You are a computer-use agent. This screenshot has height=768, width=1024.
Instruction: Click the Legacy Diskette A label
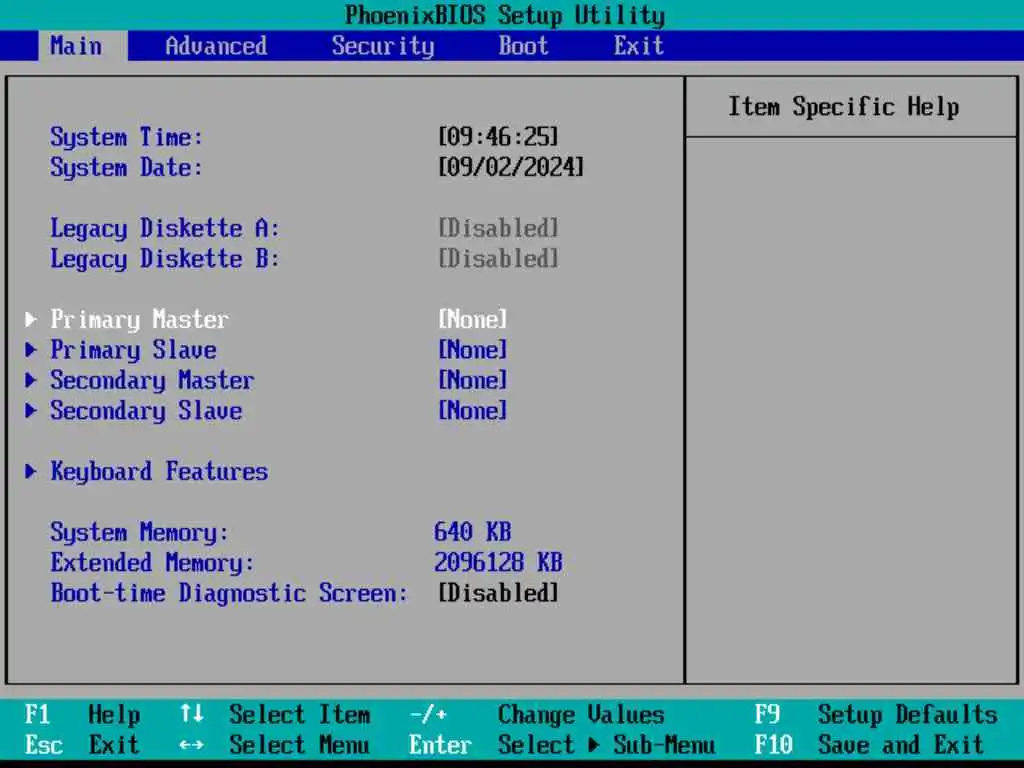pos(165,229)
